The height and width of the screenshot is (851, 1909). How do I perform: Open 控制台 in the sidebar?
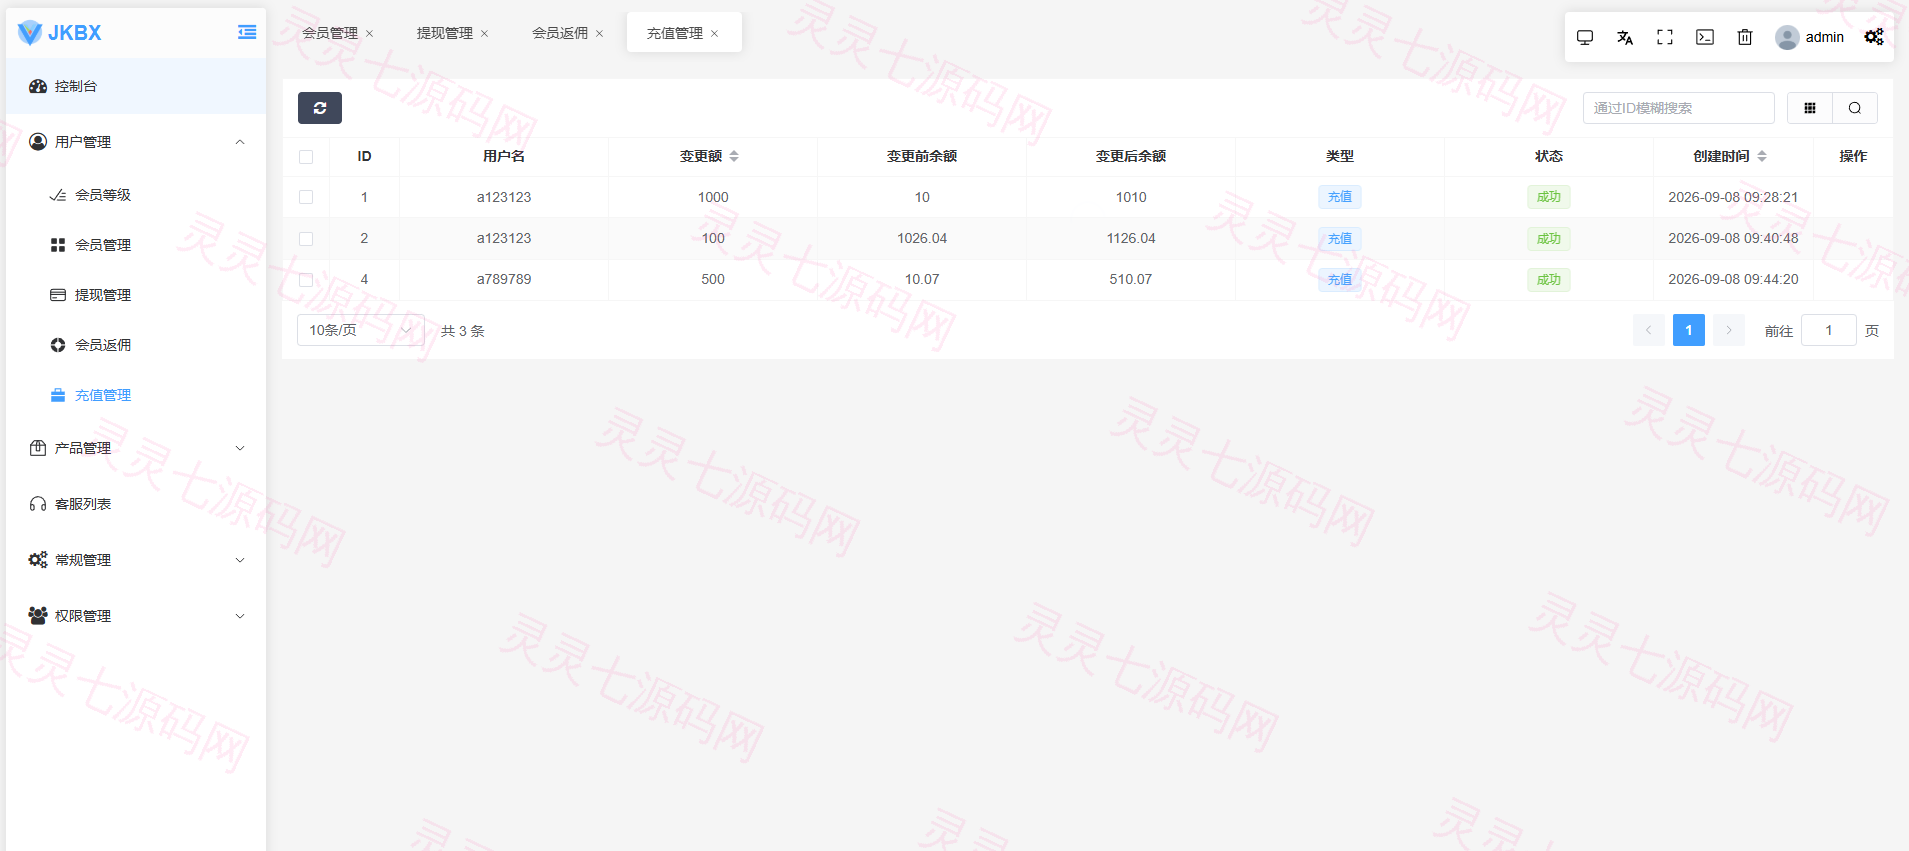point(136,86)
